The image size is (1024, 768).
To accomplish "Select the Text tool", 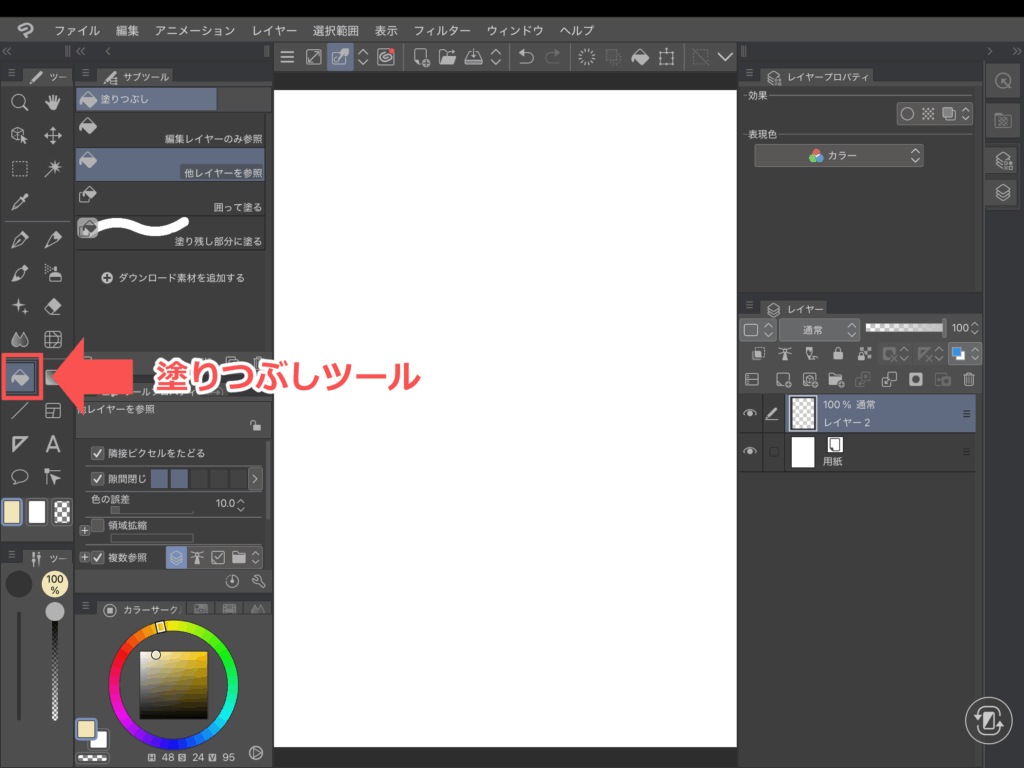I will click(54, 444).
